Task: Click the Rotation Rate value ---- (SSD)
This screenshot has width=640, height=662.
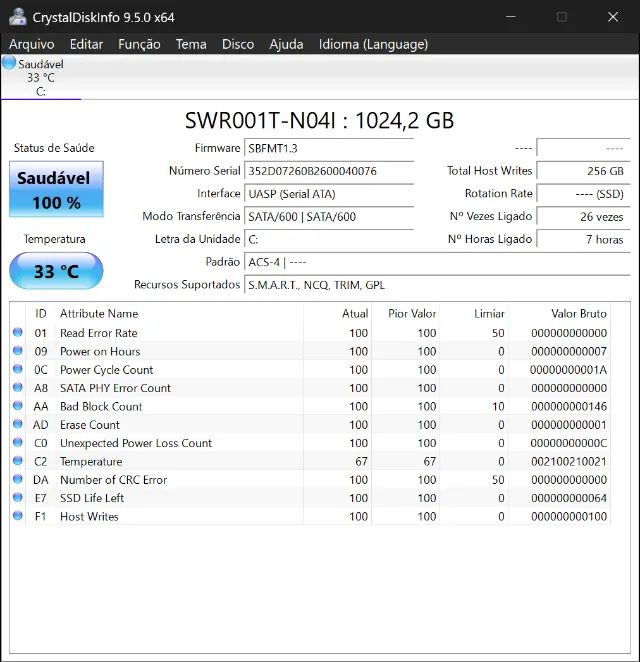Action: click(583, 194)
